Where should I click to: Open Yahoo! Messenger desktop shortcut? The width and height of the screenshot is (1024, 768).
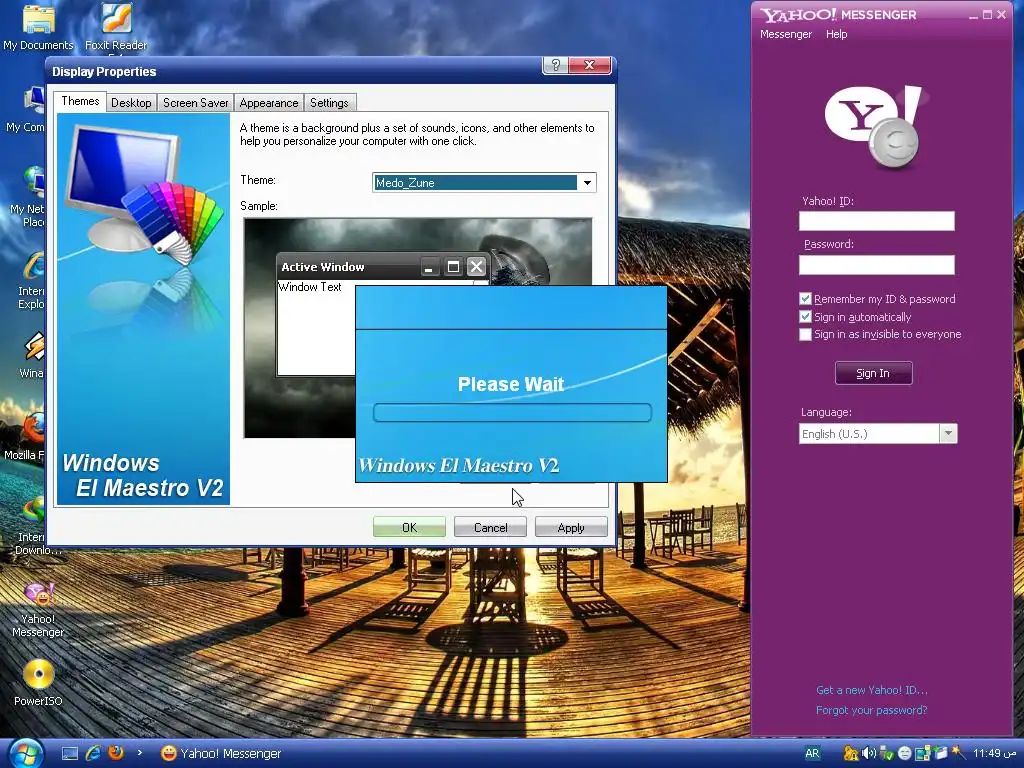38,609
